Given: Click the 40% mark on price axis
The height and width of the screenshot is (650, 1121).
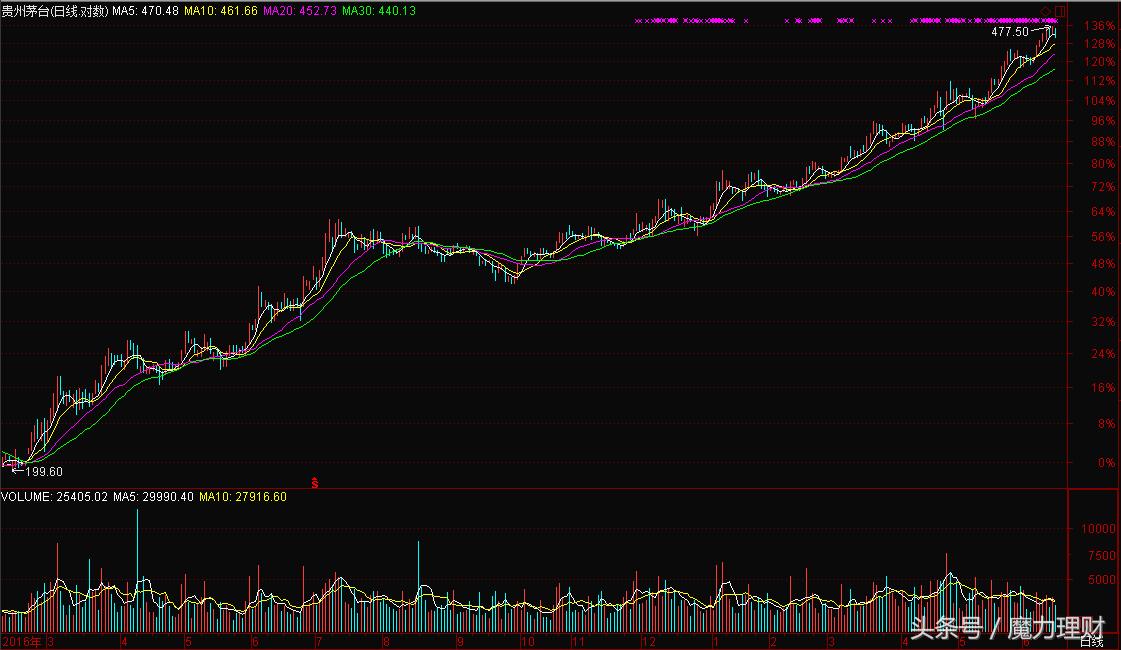Looking at the screenshot, I should 1102,292.
